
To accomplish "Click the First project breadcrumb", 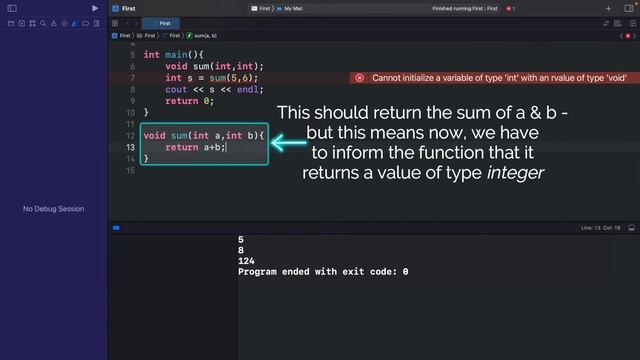I will click(x=121, y=36).
